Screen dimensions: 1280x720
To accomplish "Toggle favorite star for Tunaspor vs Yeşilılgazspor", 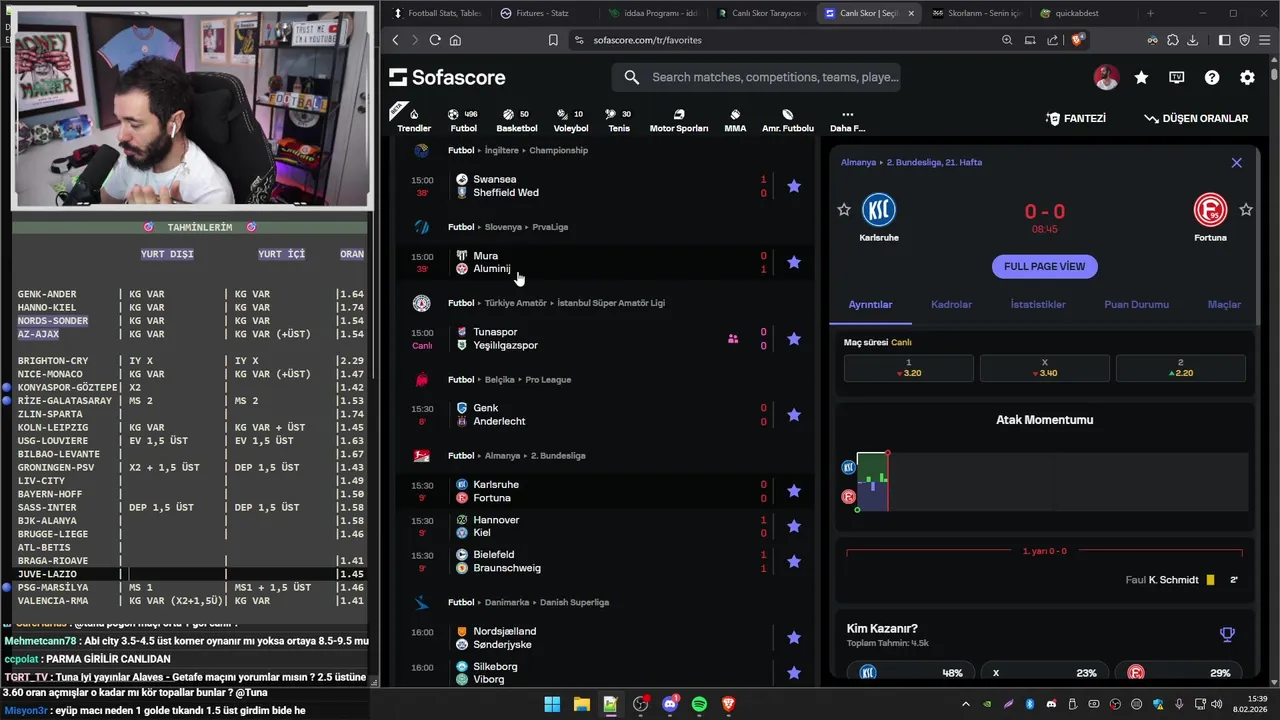I will (x=794, y=339).
